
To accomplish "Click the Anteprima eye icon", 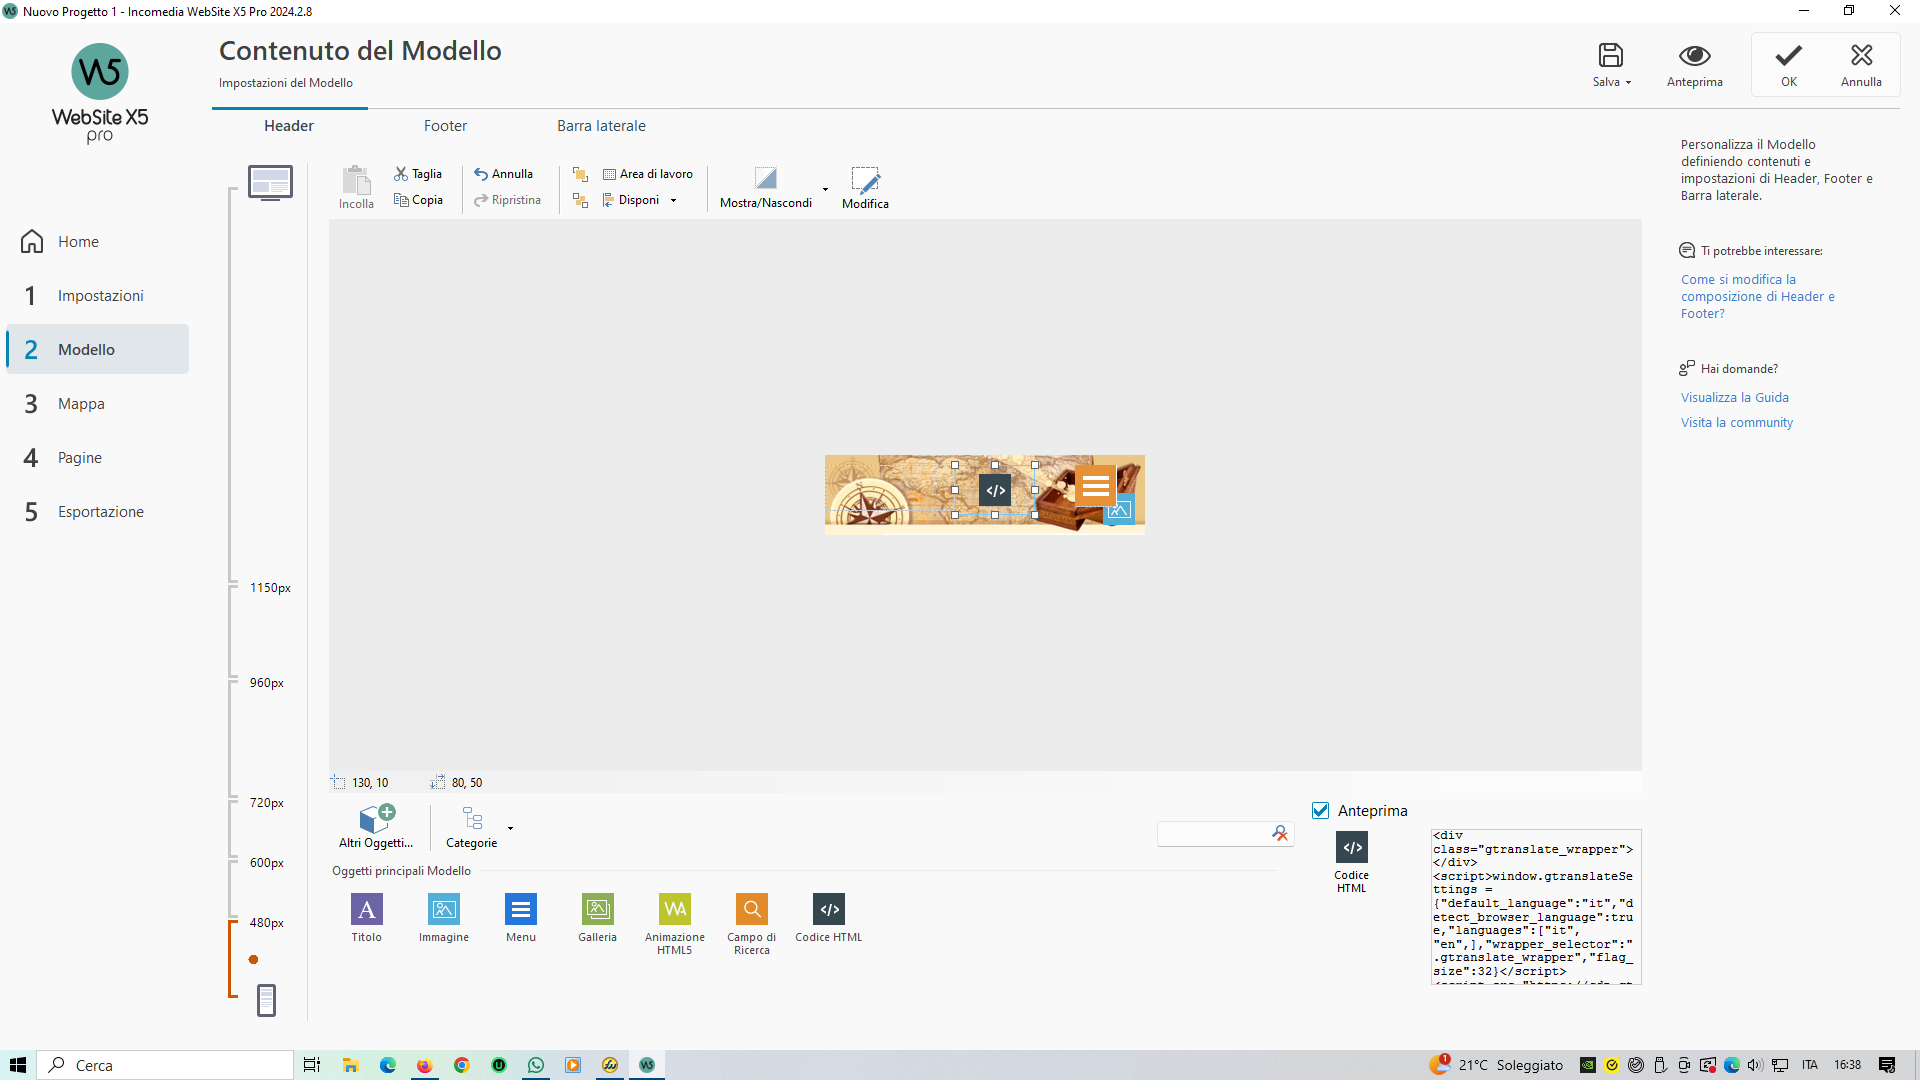I will click(1694, 56).
